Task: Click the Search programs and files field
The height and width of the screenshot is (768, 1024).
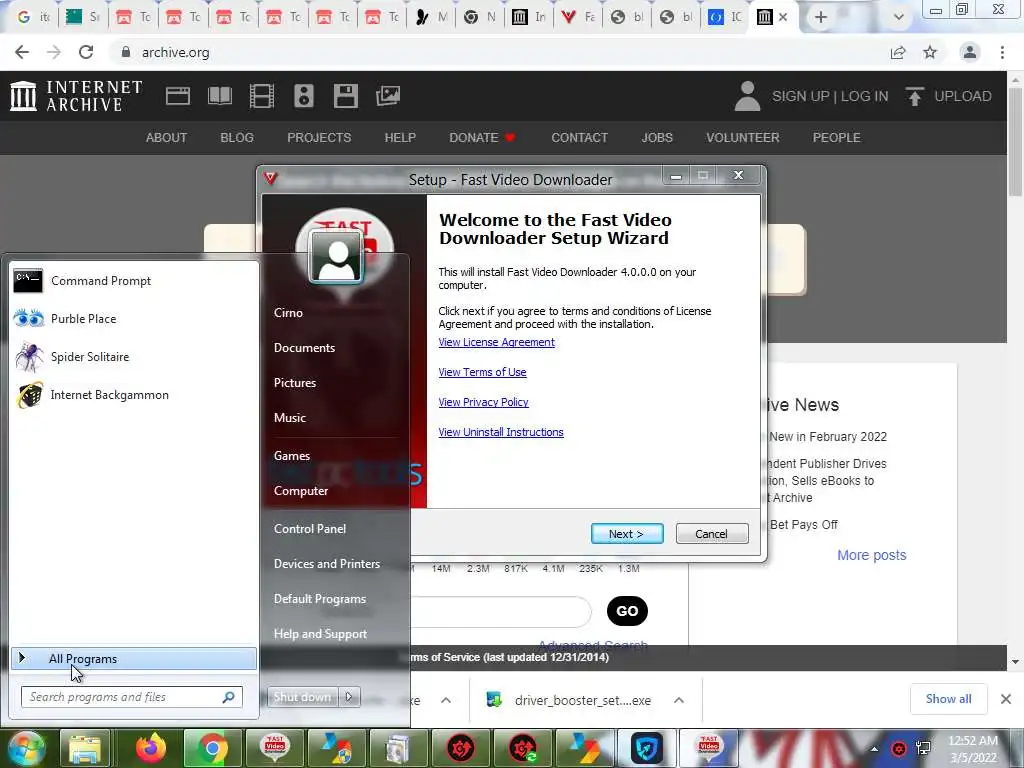Action: [131, 697]
